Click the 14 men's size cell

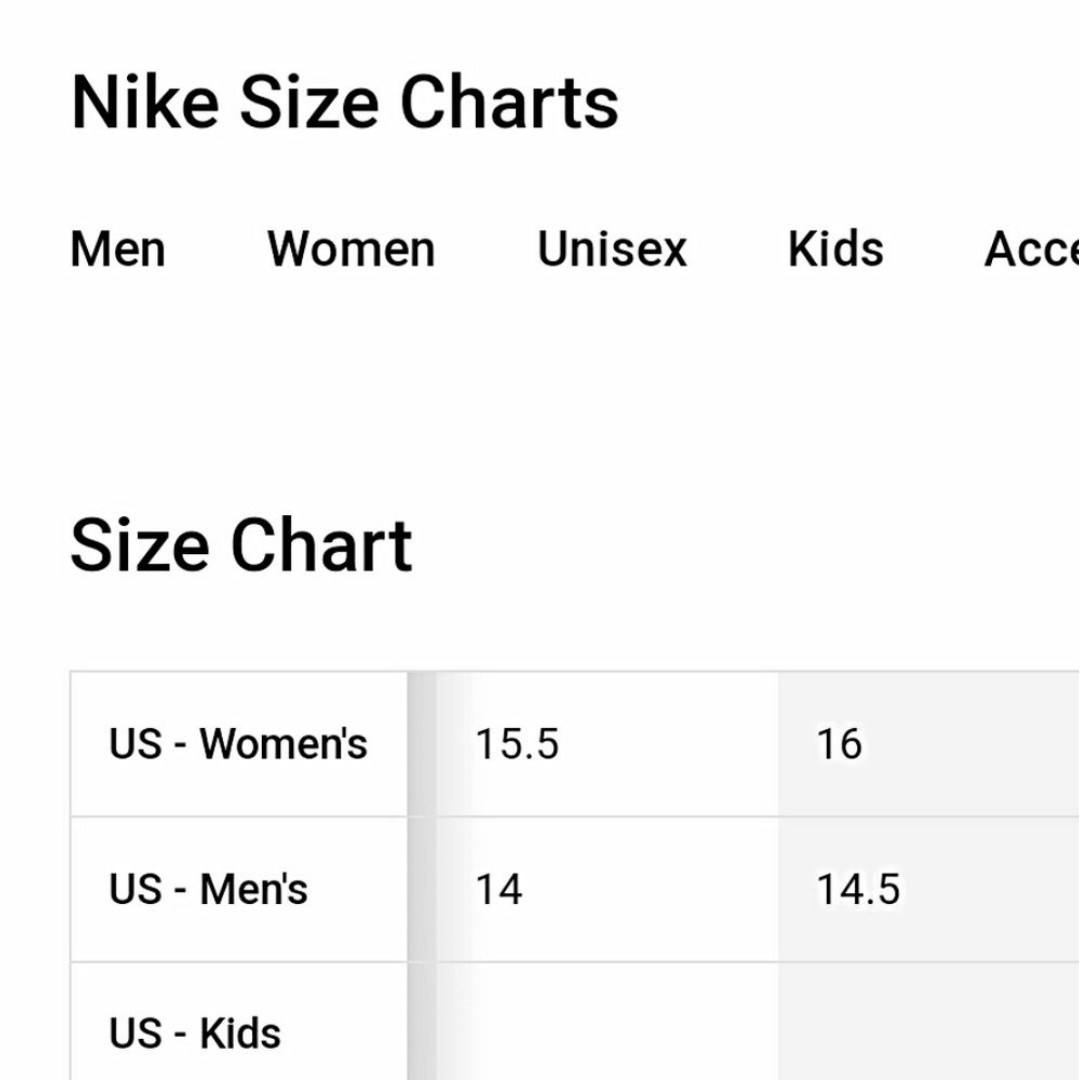pos(608,889)
